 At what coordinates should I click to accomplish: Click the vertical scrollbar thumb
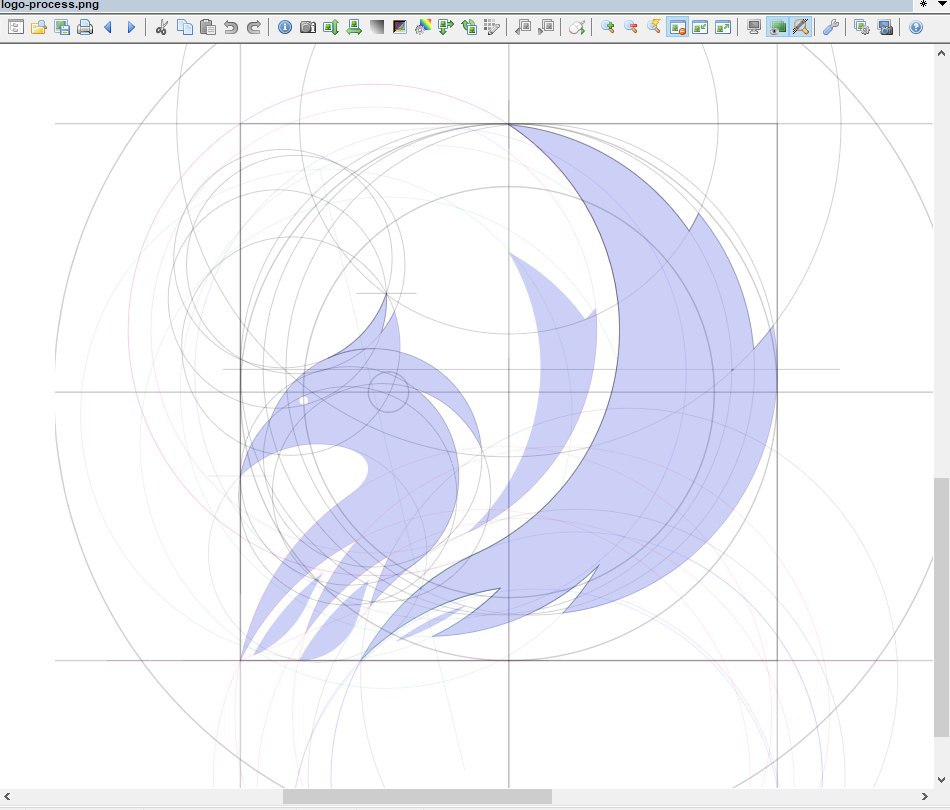click(x=942, y=608)
